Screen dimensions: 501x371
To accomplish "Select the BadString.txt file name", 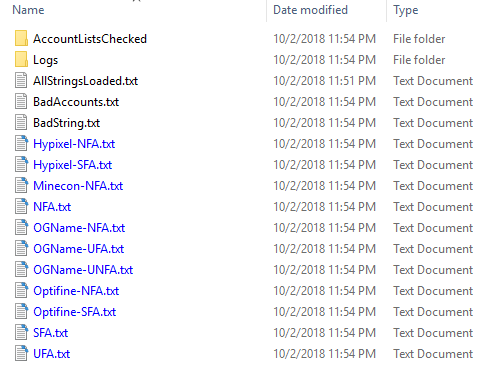I will tap(66, 123).
